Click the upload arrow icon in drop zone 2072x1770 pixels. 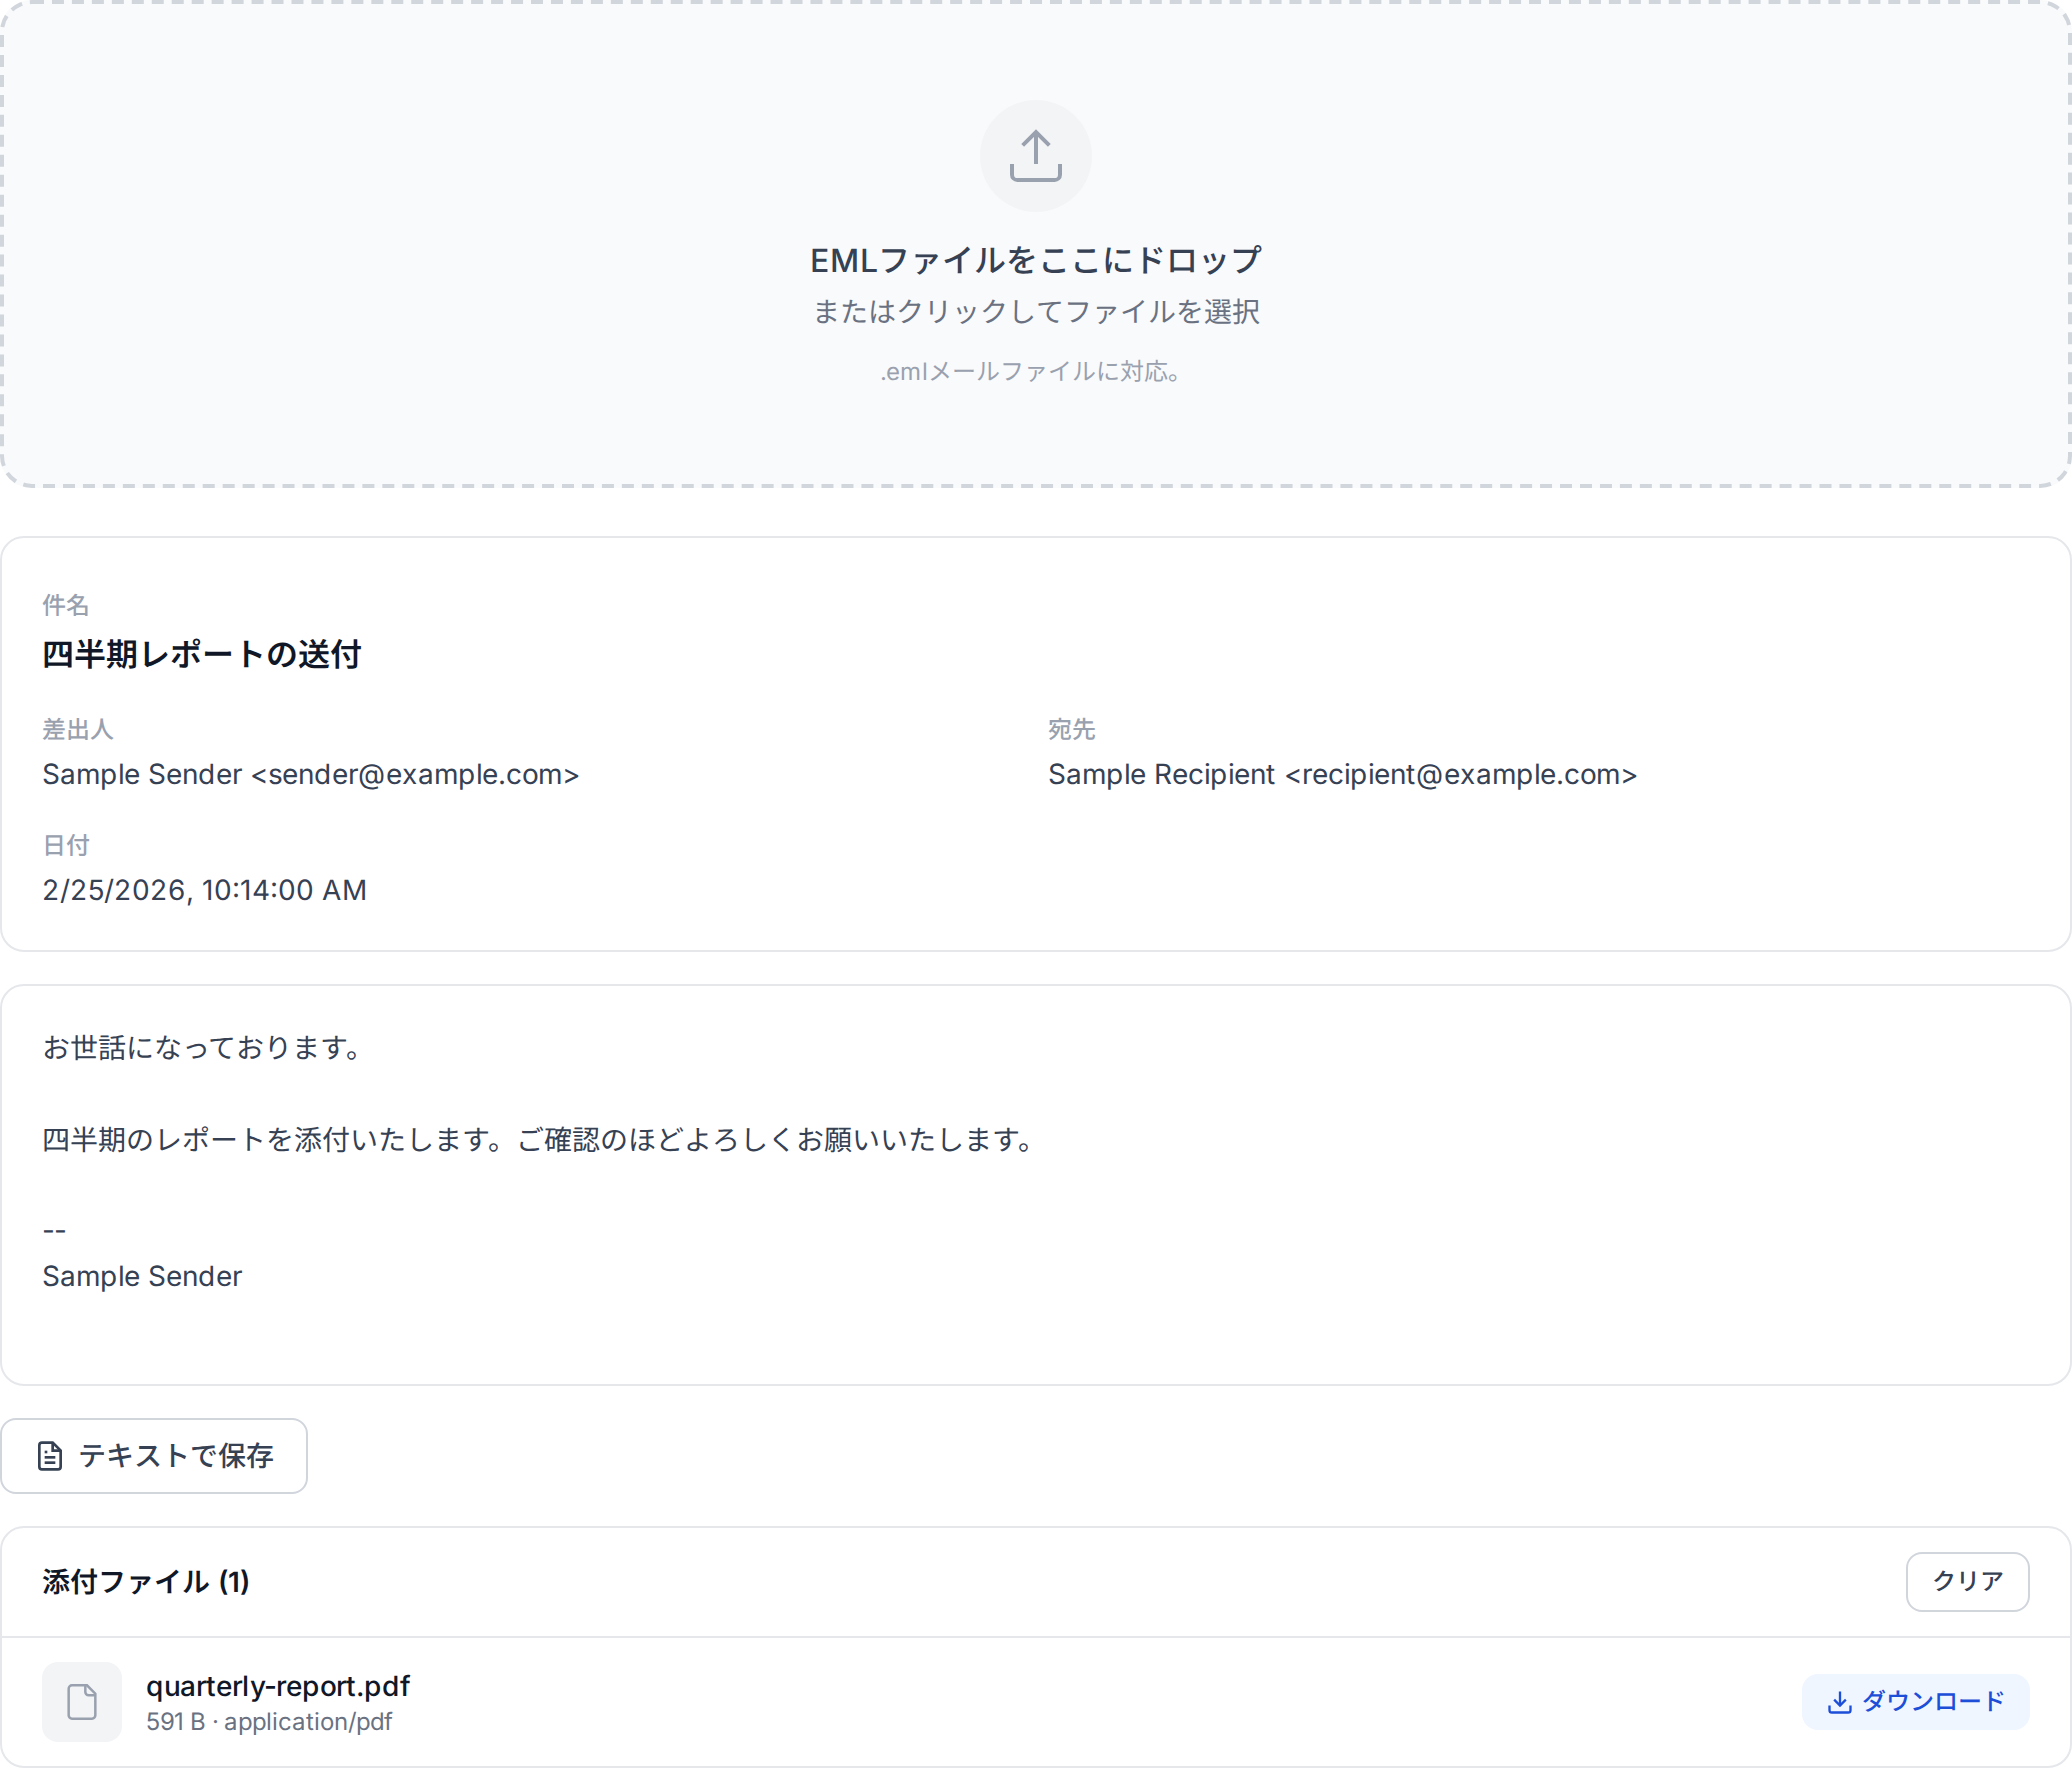click(x=1035, y=156)
